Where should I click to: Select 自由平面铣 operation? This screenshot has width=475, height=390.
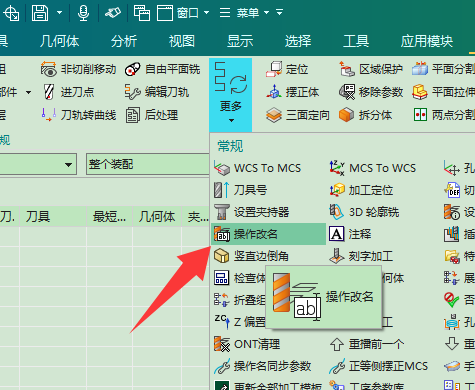coord(162,69)
